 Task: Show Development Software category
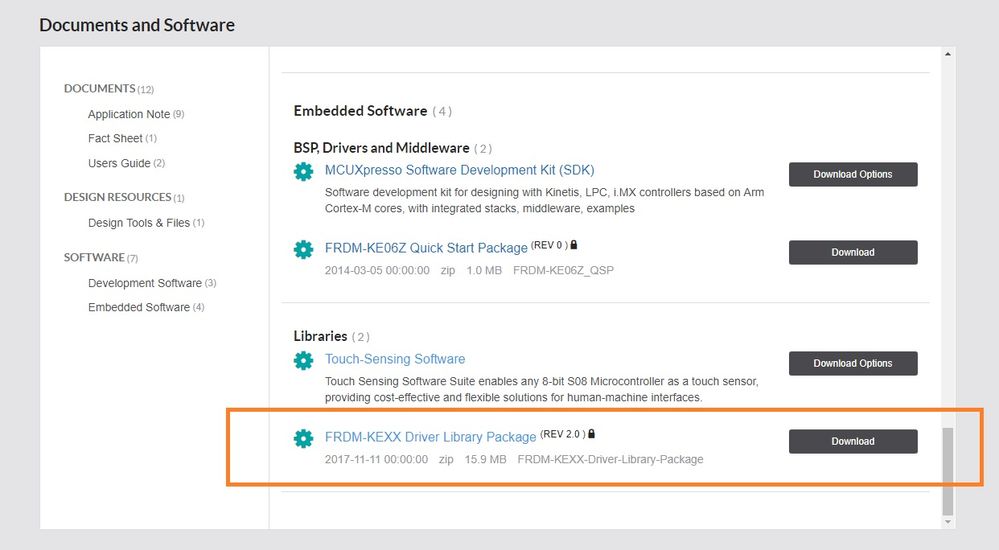[x=145, y=283]
